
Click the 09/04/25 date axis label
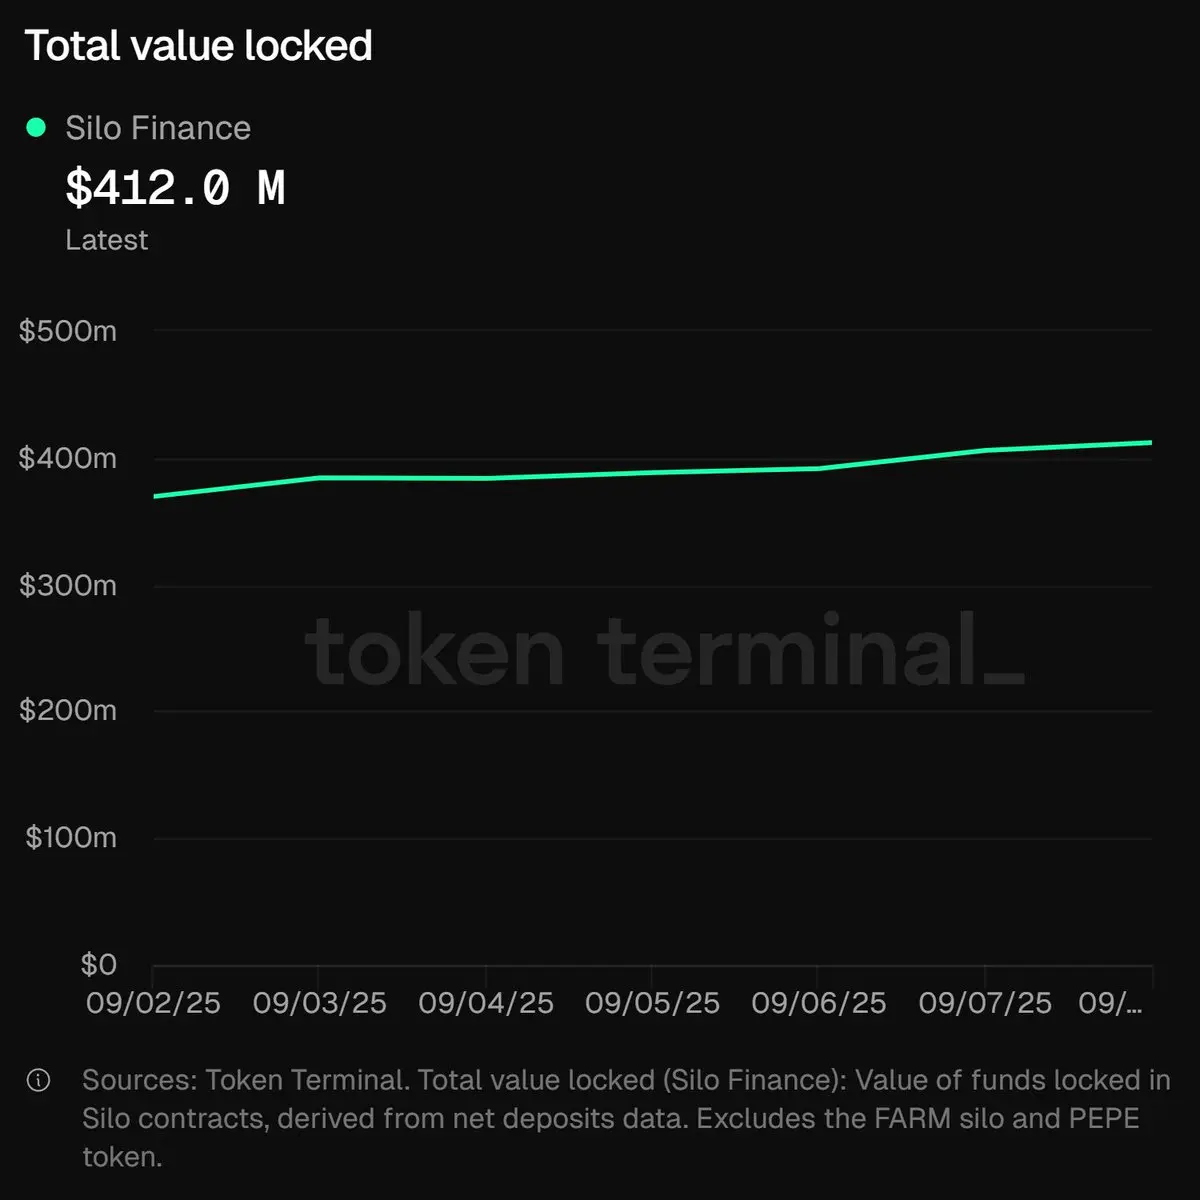(486, 1003)
